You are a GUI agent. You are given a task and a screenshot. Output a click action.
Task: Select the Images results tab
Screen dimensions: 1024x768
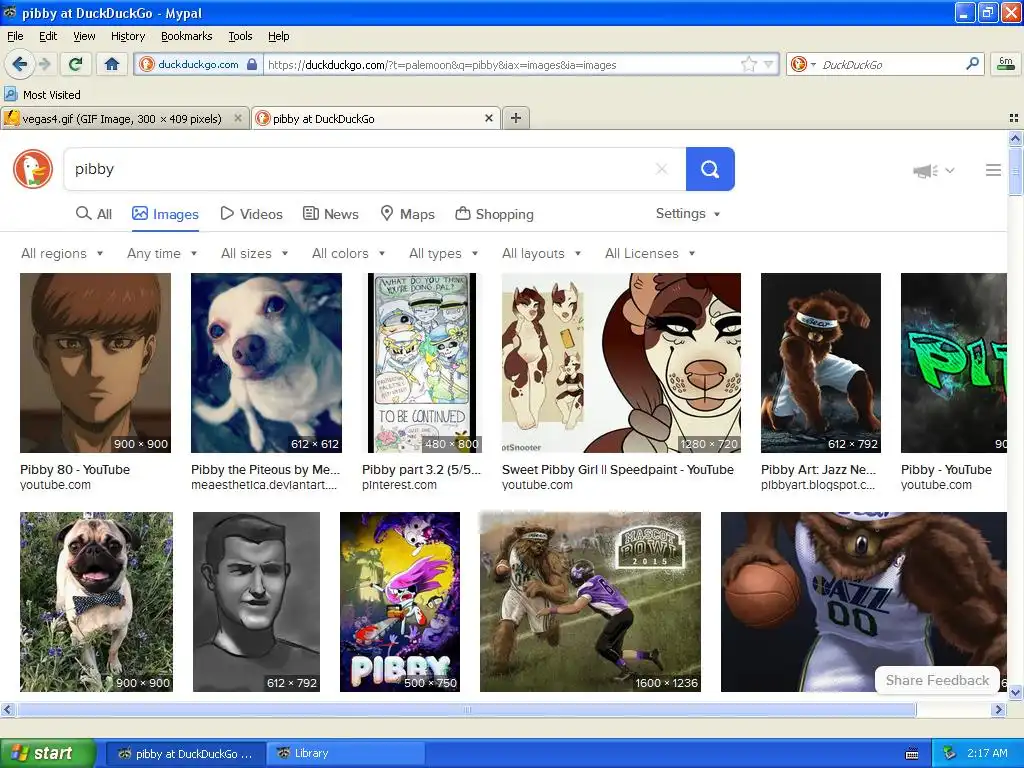pyautogui.click(x=165, y=214)
